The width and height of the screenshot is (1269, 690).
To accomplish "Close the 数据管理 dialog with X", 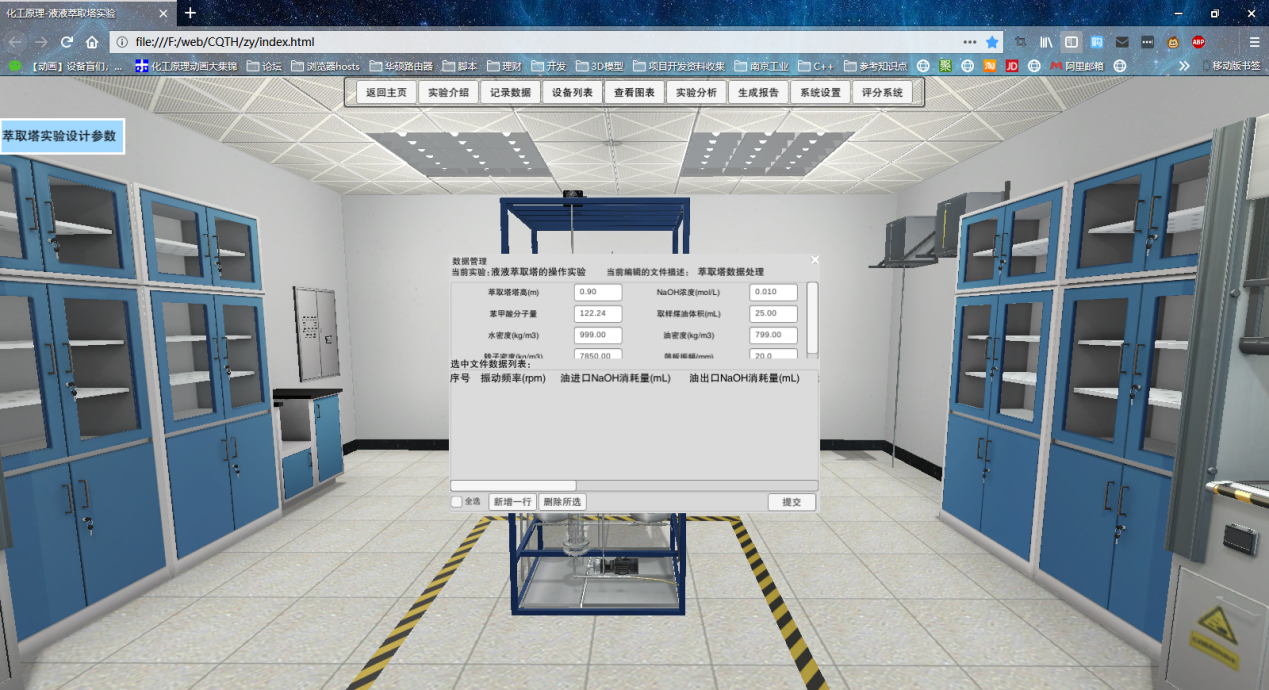I will [x=815, y=260].
